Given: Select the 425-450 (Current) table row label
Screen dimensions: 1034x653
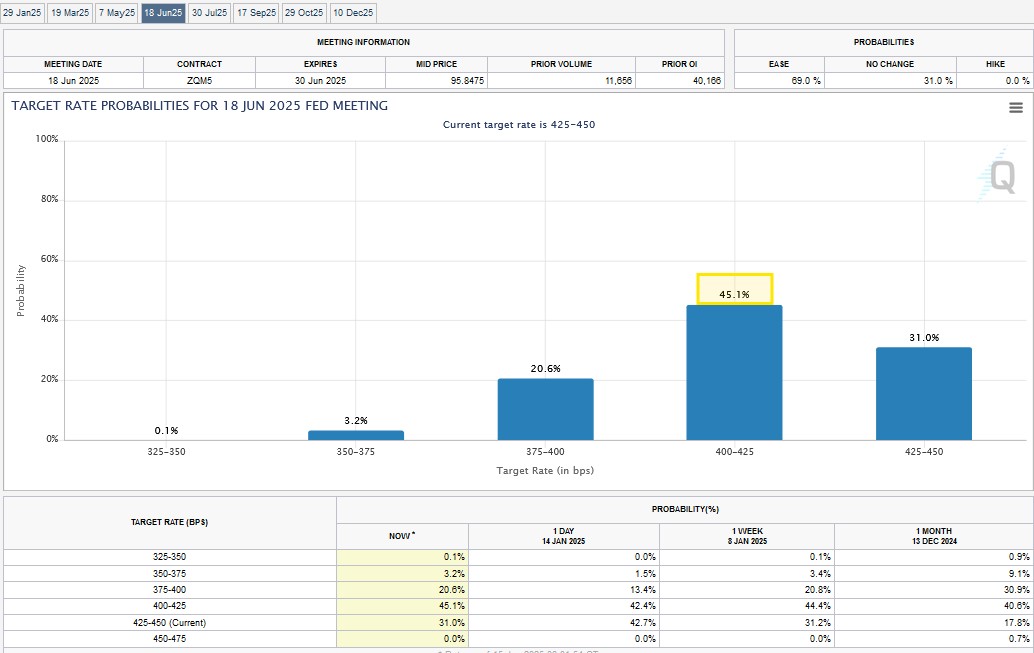Looking at the screenshot, I should (x=170, y=622).
